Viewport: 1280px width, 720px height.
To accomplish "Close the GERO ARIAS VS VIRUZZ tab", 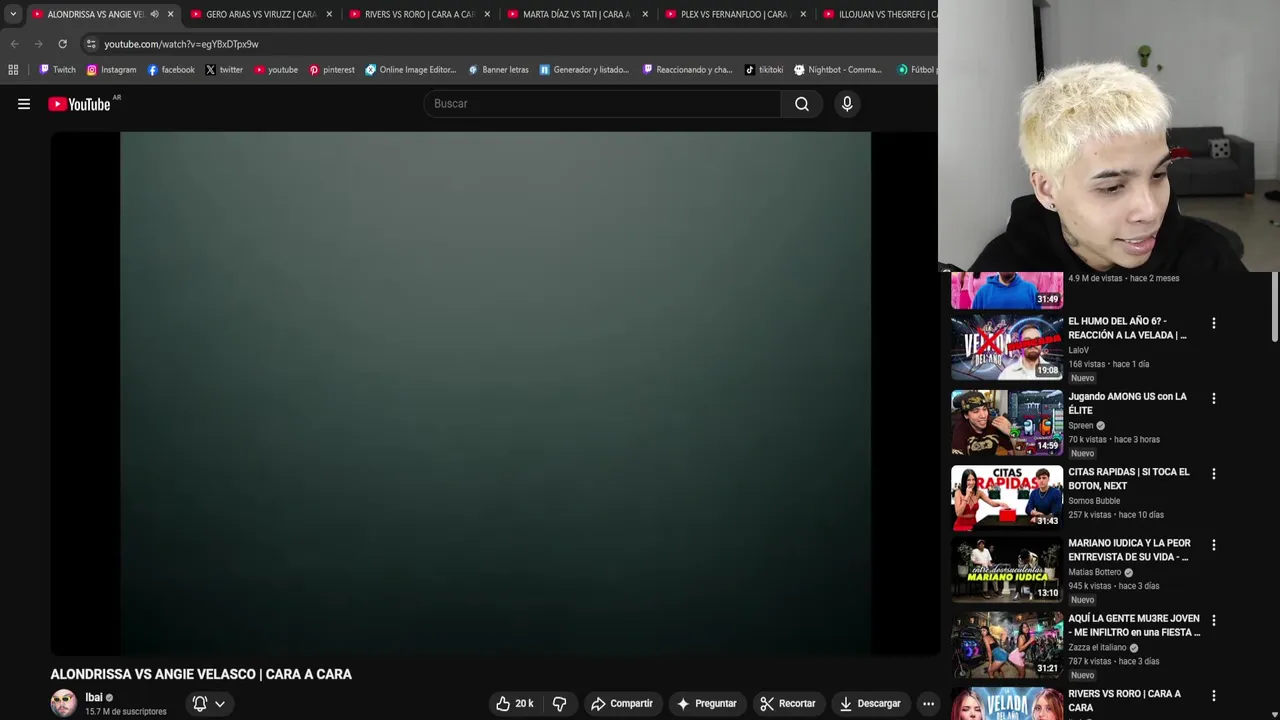I will 329,14.
